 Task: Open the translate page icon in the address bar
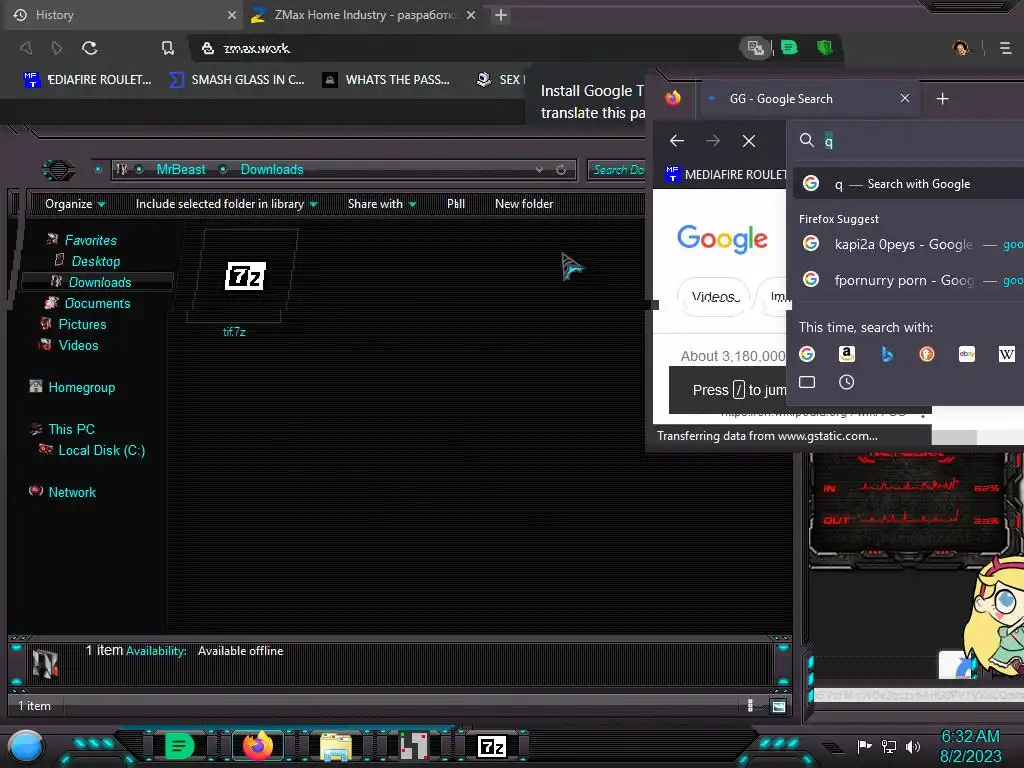tap(756, 48)
